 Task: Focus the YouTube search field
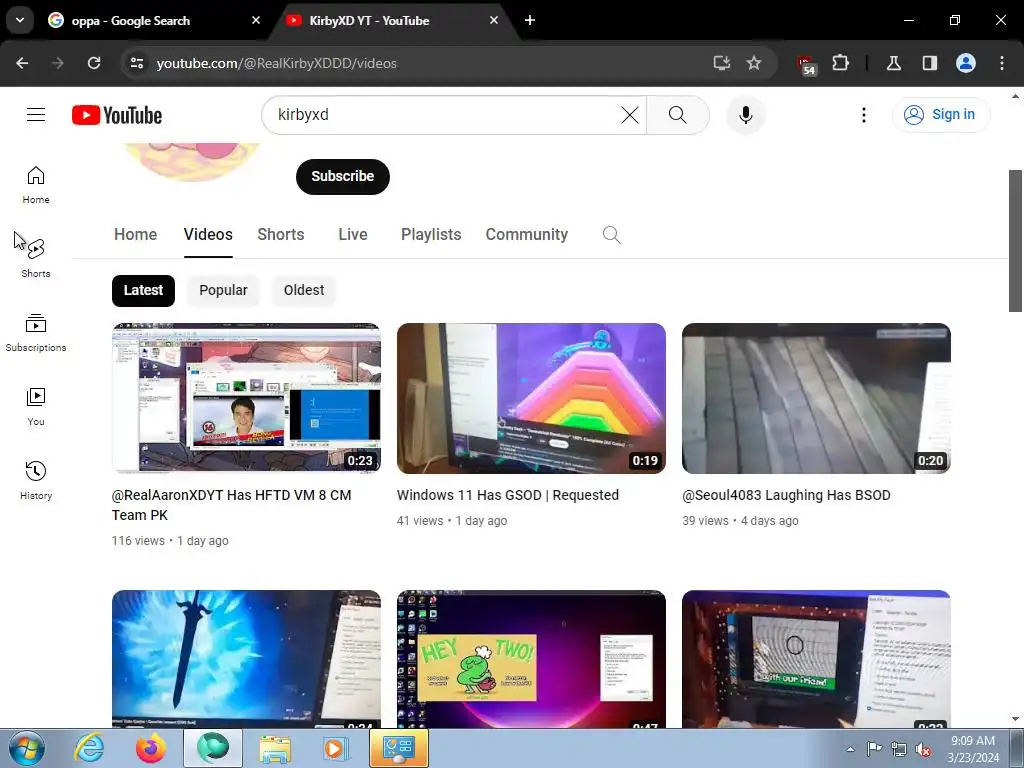point(444,115)
